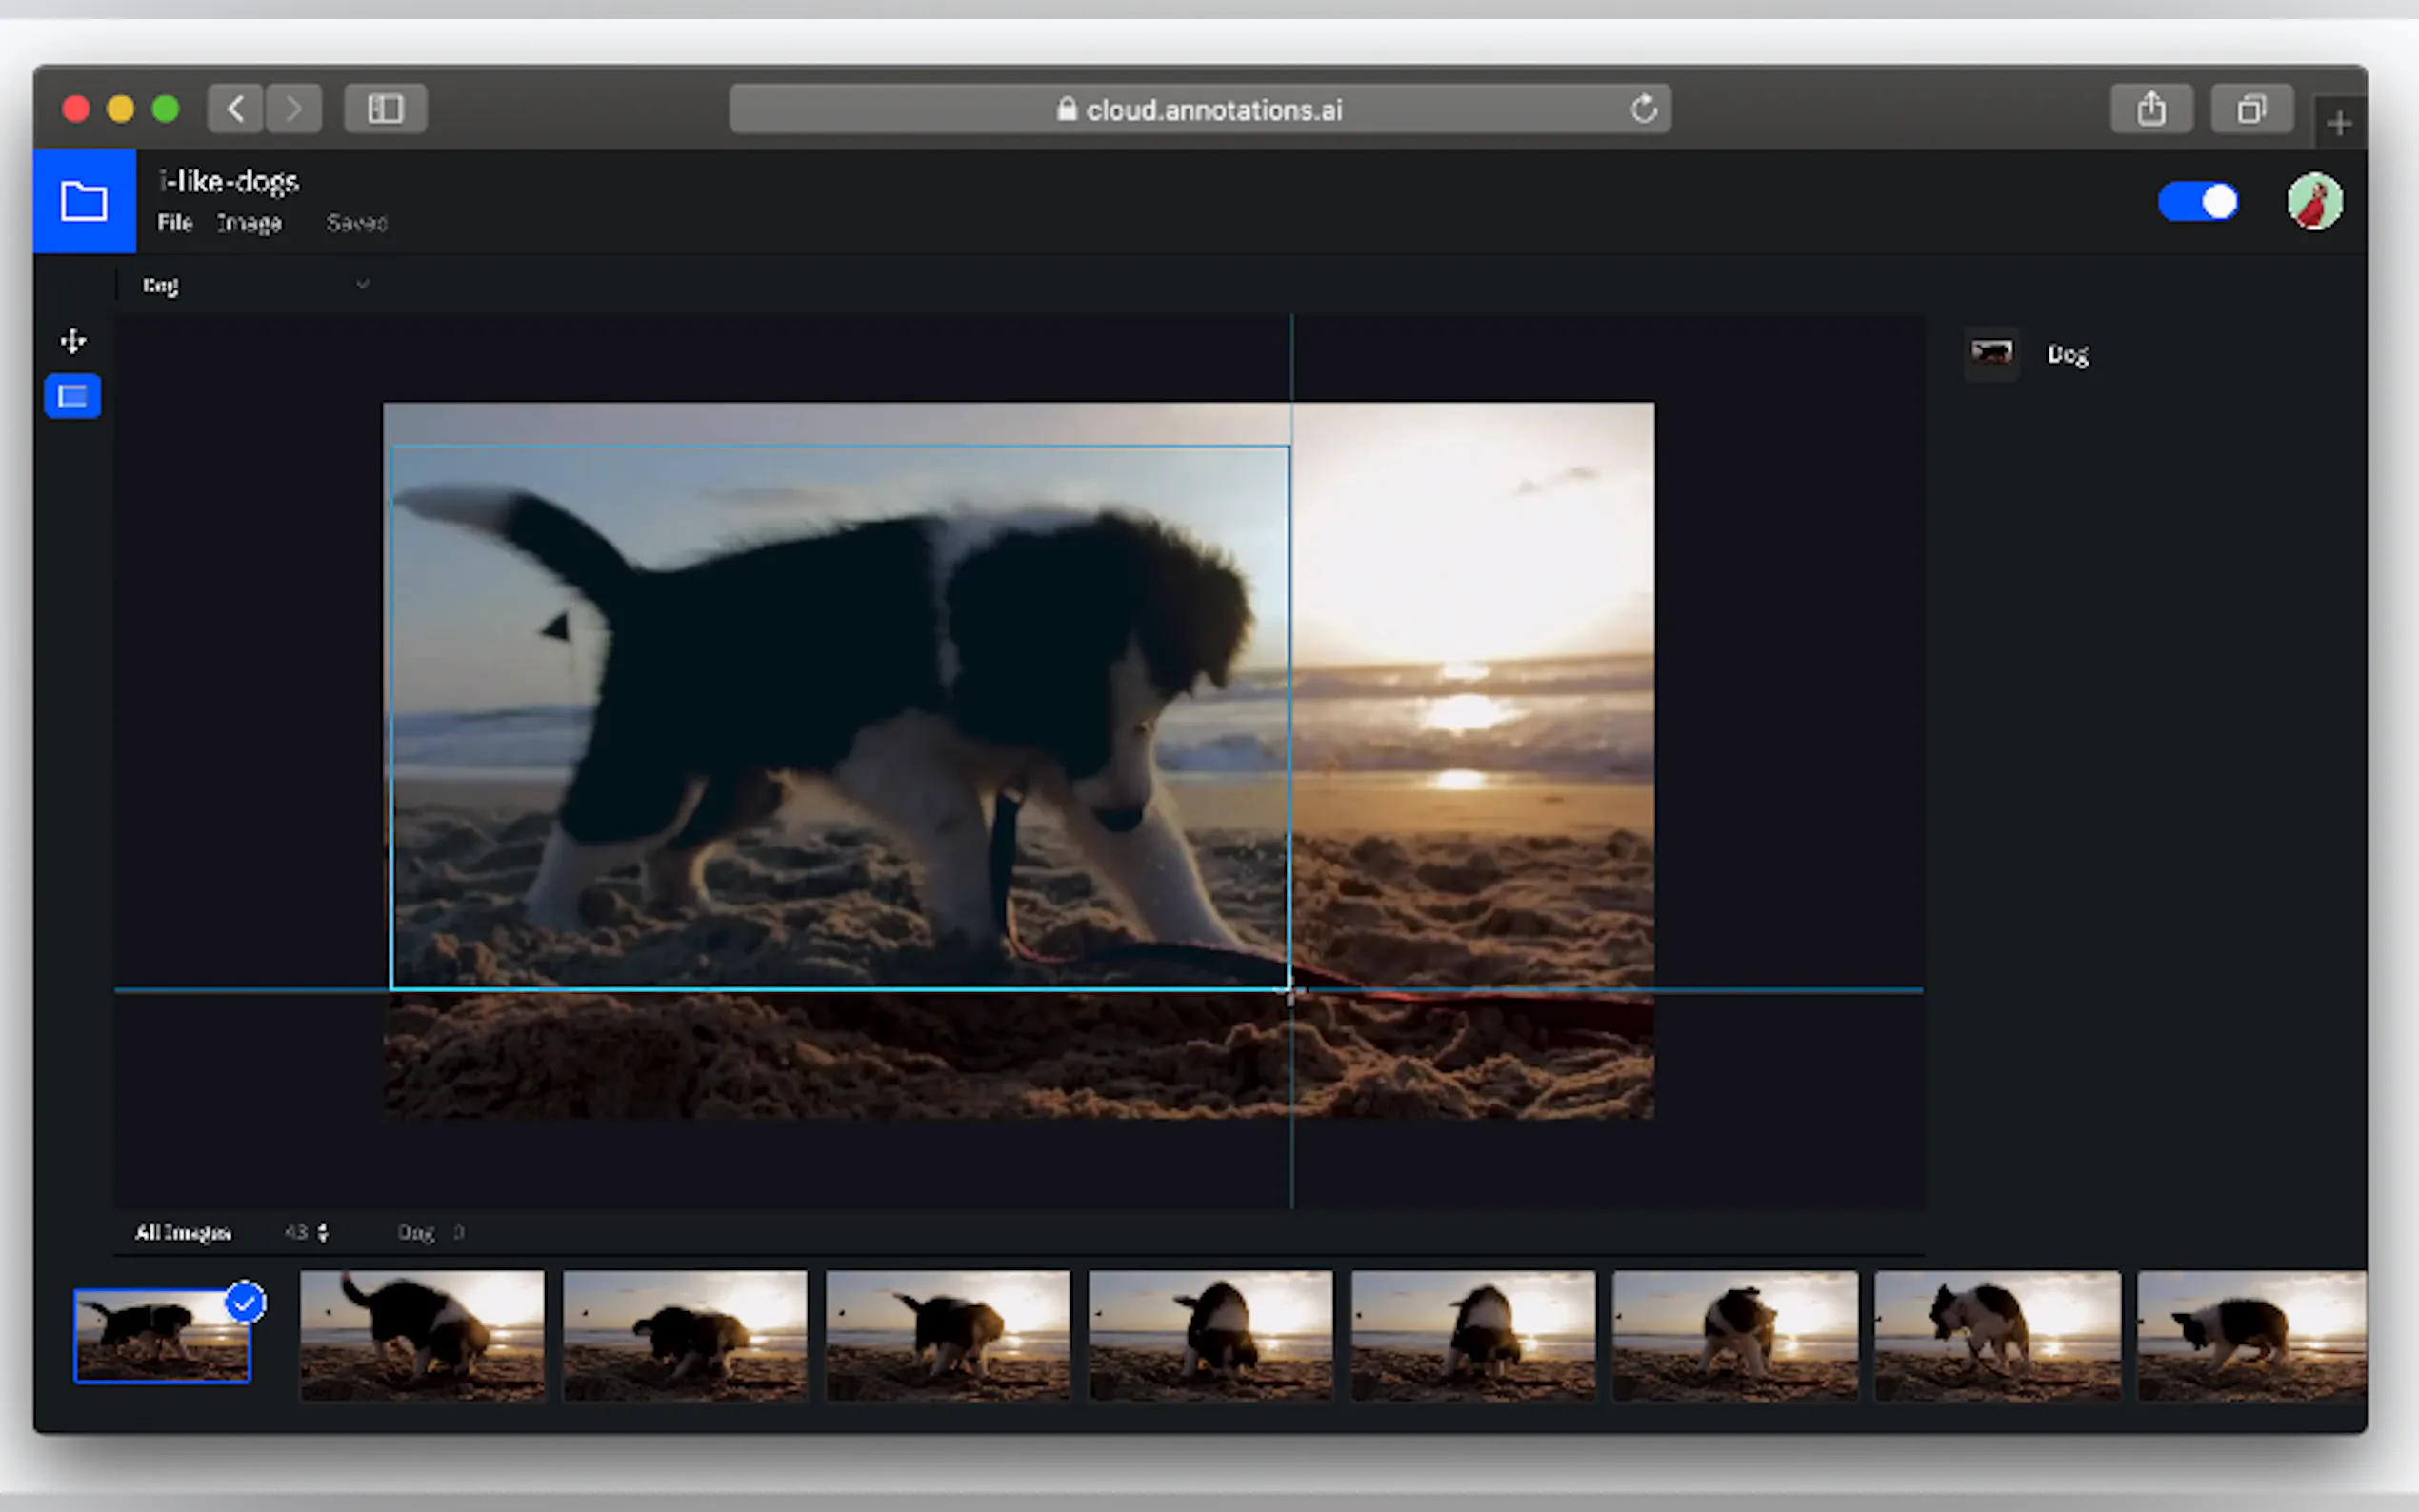Open the Image menu
Screen dimensions: 2419x1512
(x=249, y=223)
